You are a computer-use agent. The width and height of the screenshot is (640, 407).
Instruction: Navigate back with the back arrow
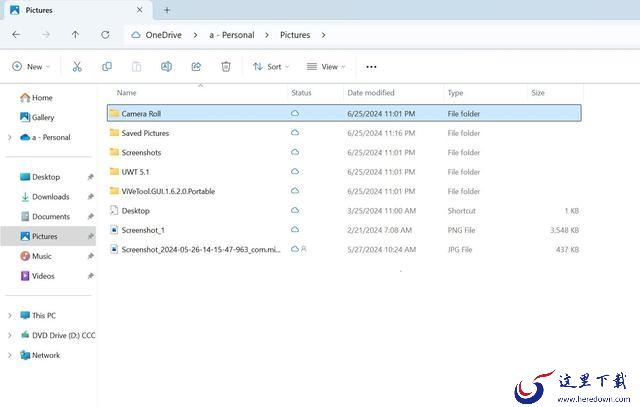[x=16, y=34]
